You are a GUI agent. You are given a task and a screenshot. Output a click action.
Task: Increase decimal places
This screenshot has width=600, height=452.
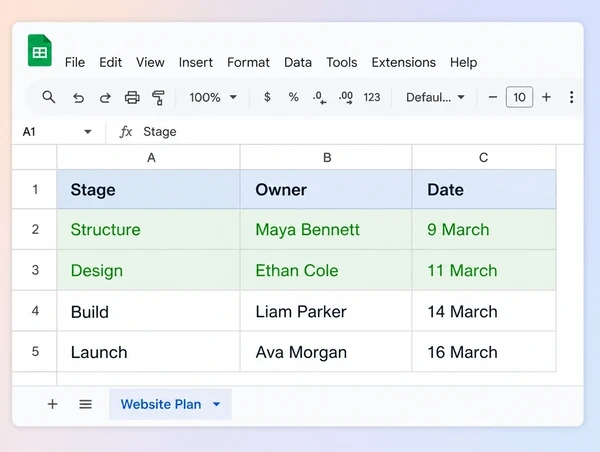[x=346, y=98]
